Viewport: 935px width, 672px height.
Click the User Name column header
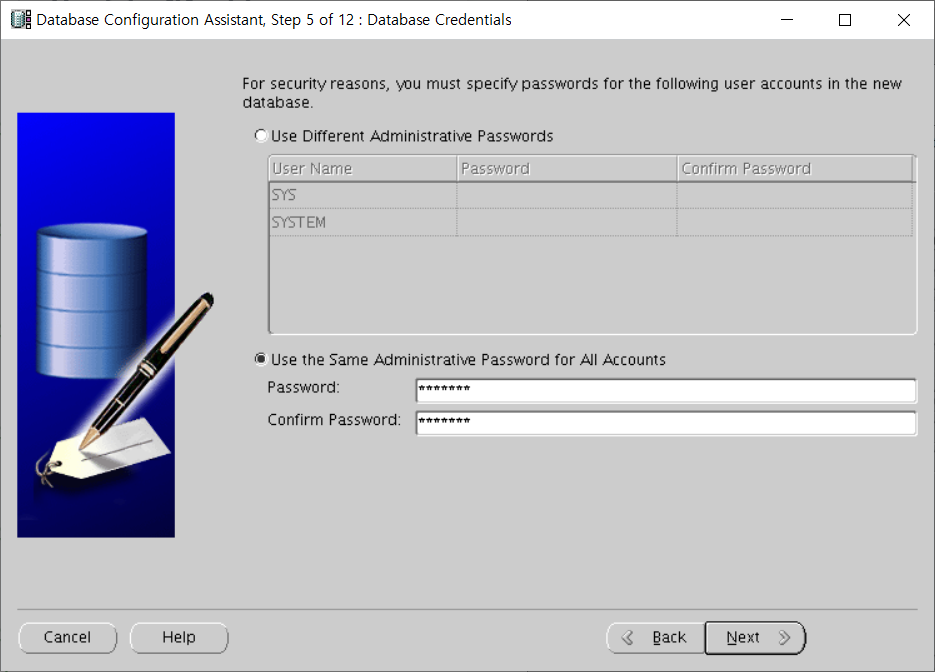click(363, 169)
